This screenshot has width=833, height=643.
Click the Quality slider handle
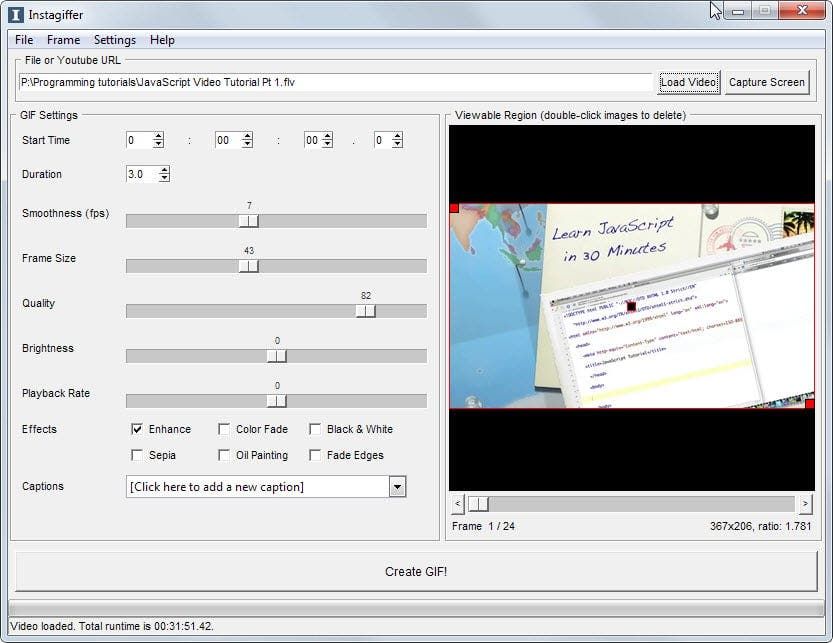[366, 311]
